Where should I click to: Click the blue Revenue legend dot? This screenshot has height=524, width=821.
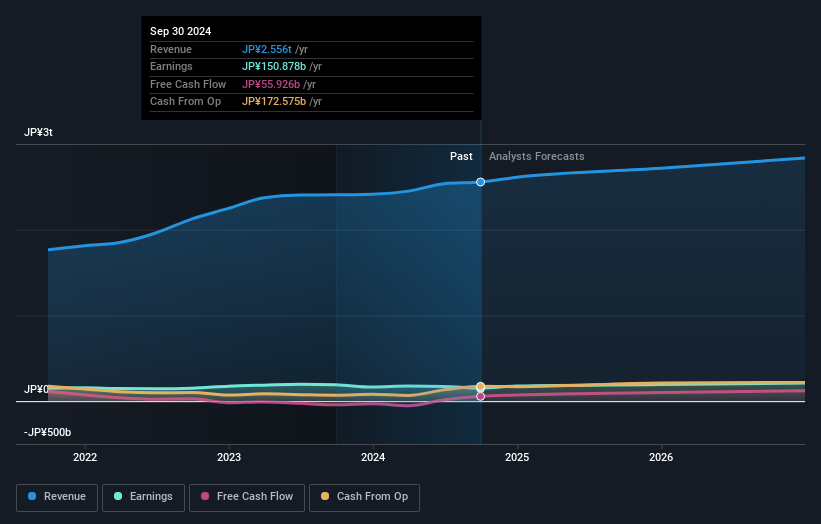[x=32, y=496]
